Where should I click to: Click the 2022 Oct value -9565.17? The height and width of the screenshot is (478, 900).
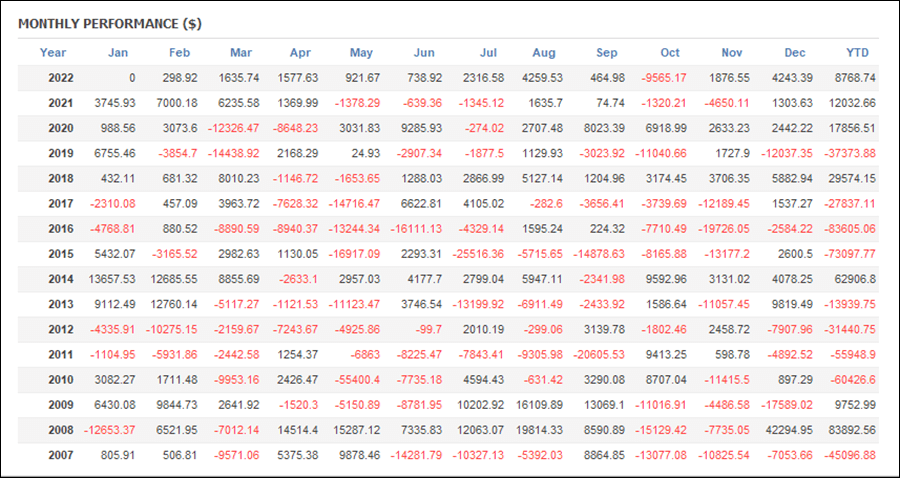coord(663,78)
